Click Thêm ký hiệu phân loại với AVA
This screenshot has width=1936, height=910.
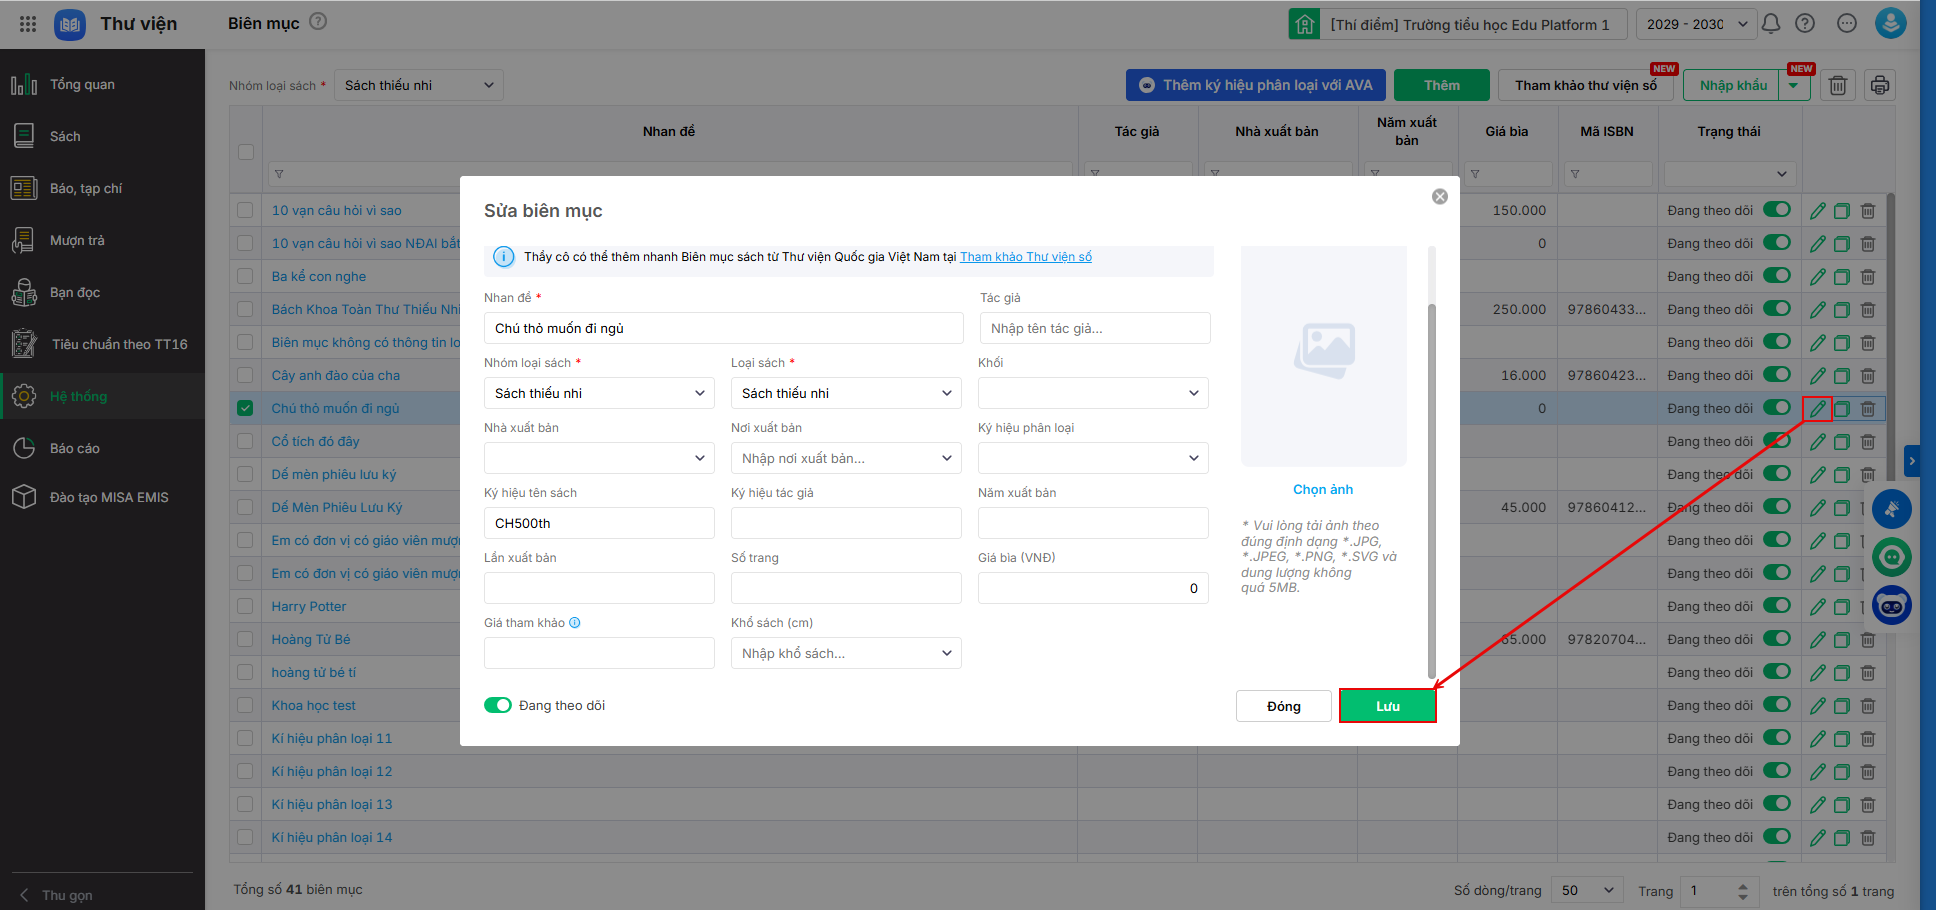point(1256,85)
